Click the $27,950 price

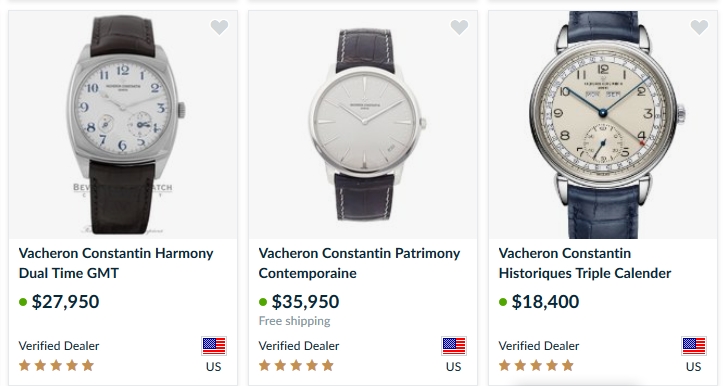tap(65, 302)
